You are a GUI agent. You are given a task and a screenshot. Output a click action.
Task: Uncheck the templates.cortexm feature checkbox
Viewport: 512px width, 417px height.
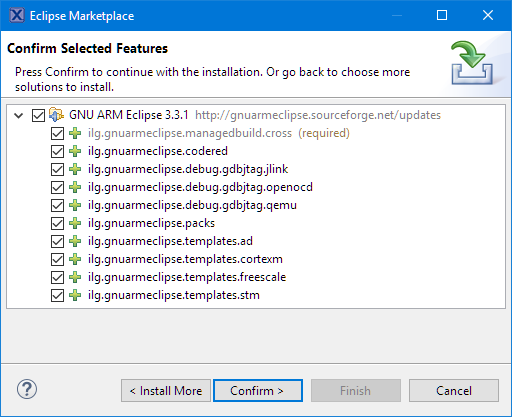57,259
